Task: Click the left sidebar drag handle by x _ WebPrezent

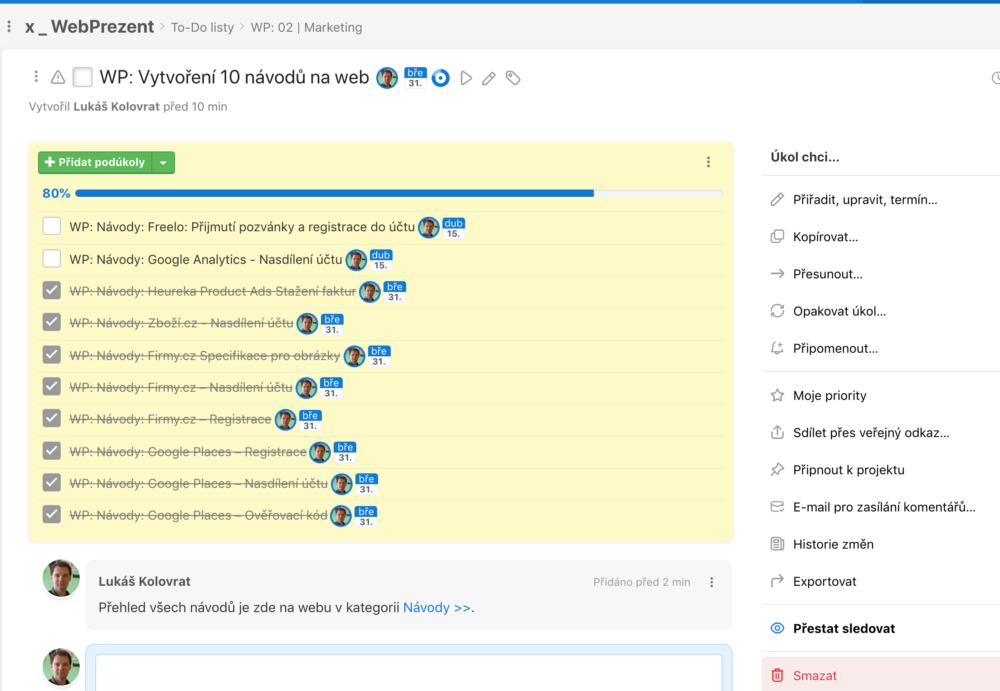Action: pos(9,27)
